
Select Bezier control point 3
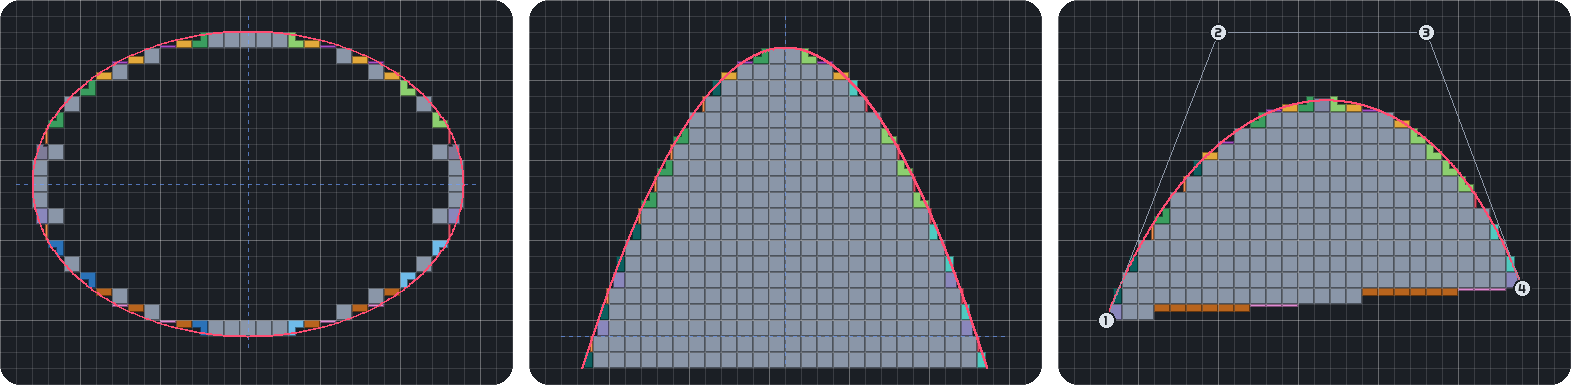pos(1426,33)
